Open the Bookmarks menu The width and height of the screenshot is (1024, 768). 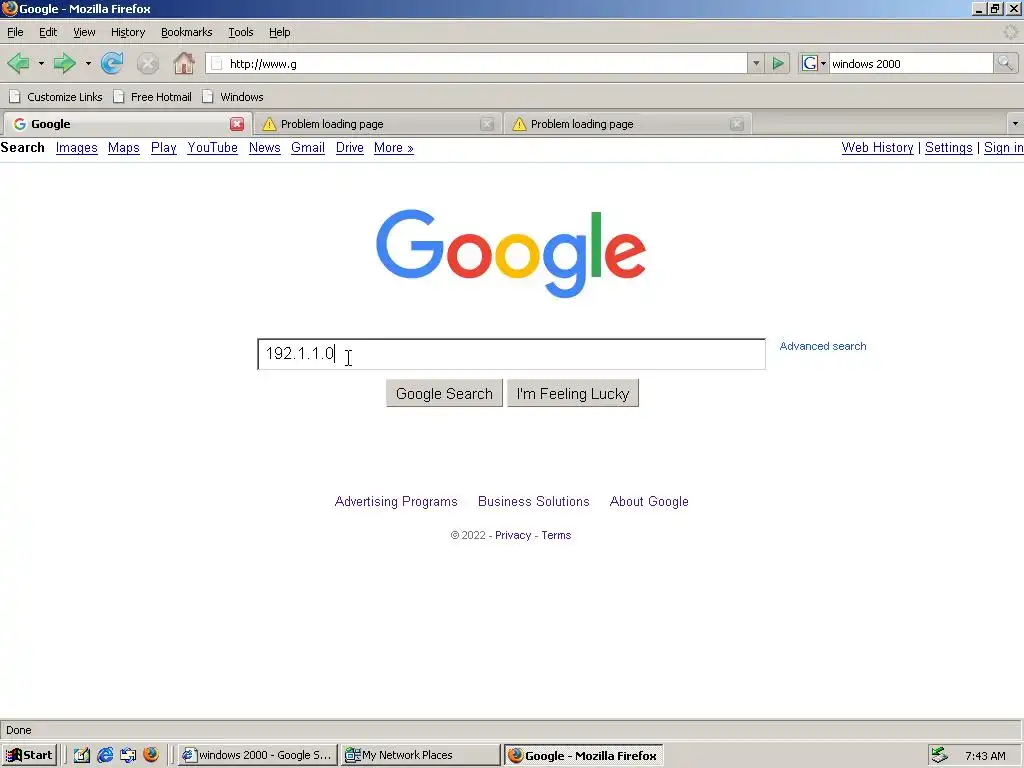(x=187, y=32)
